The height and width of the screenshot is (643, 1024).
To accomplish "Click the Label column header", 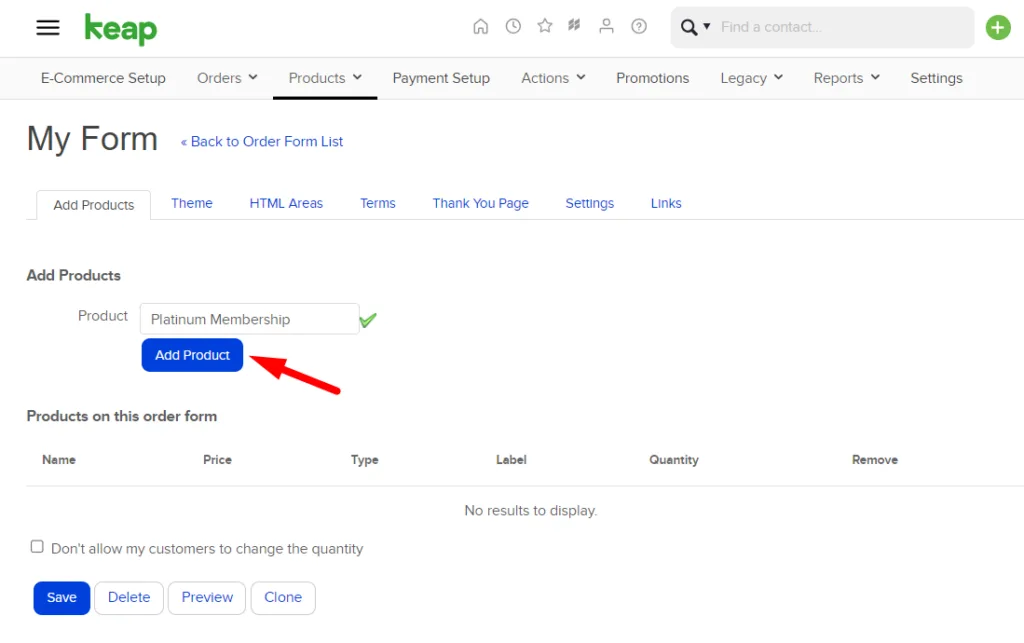I will (x=511, y=460).
